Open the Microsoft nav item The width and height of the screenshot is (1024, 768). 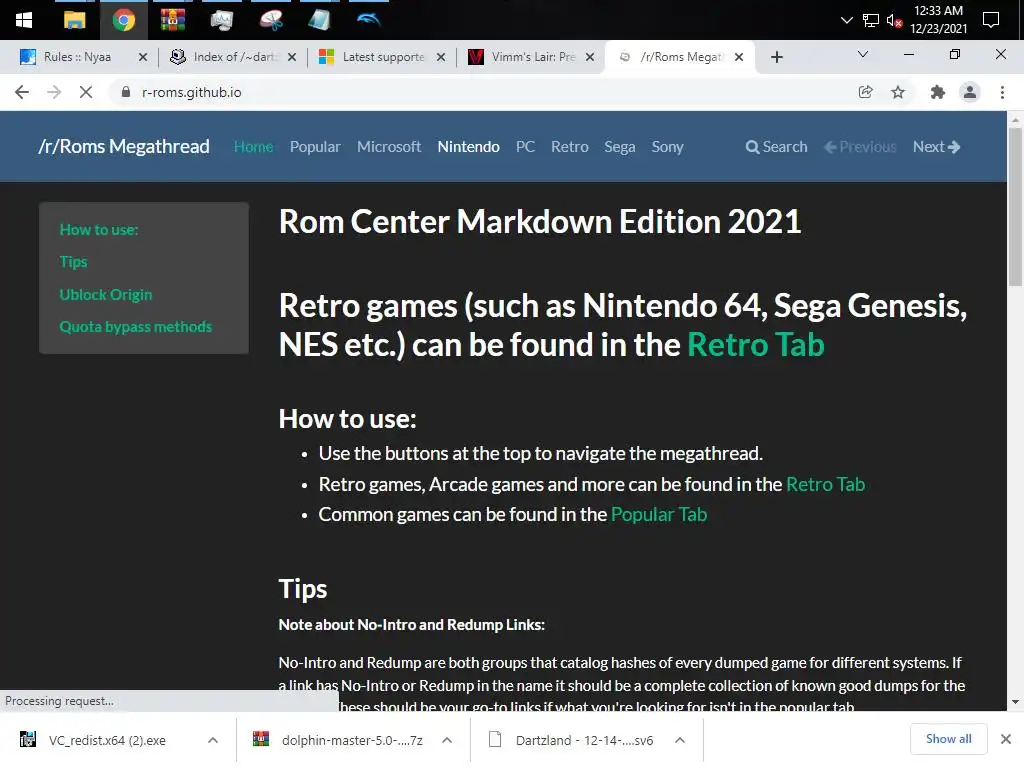tap(389, 147)
